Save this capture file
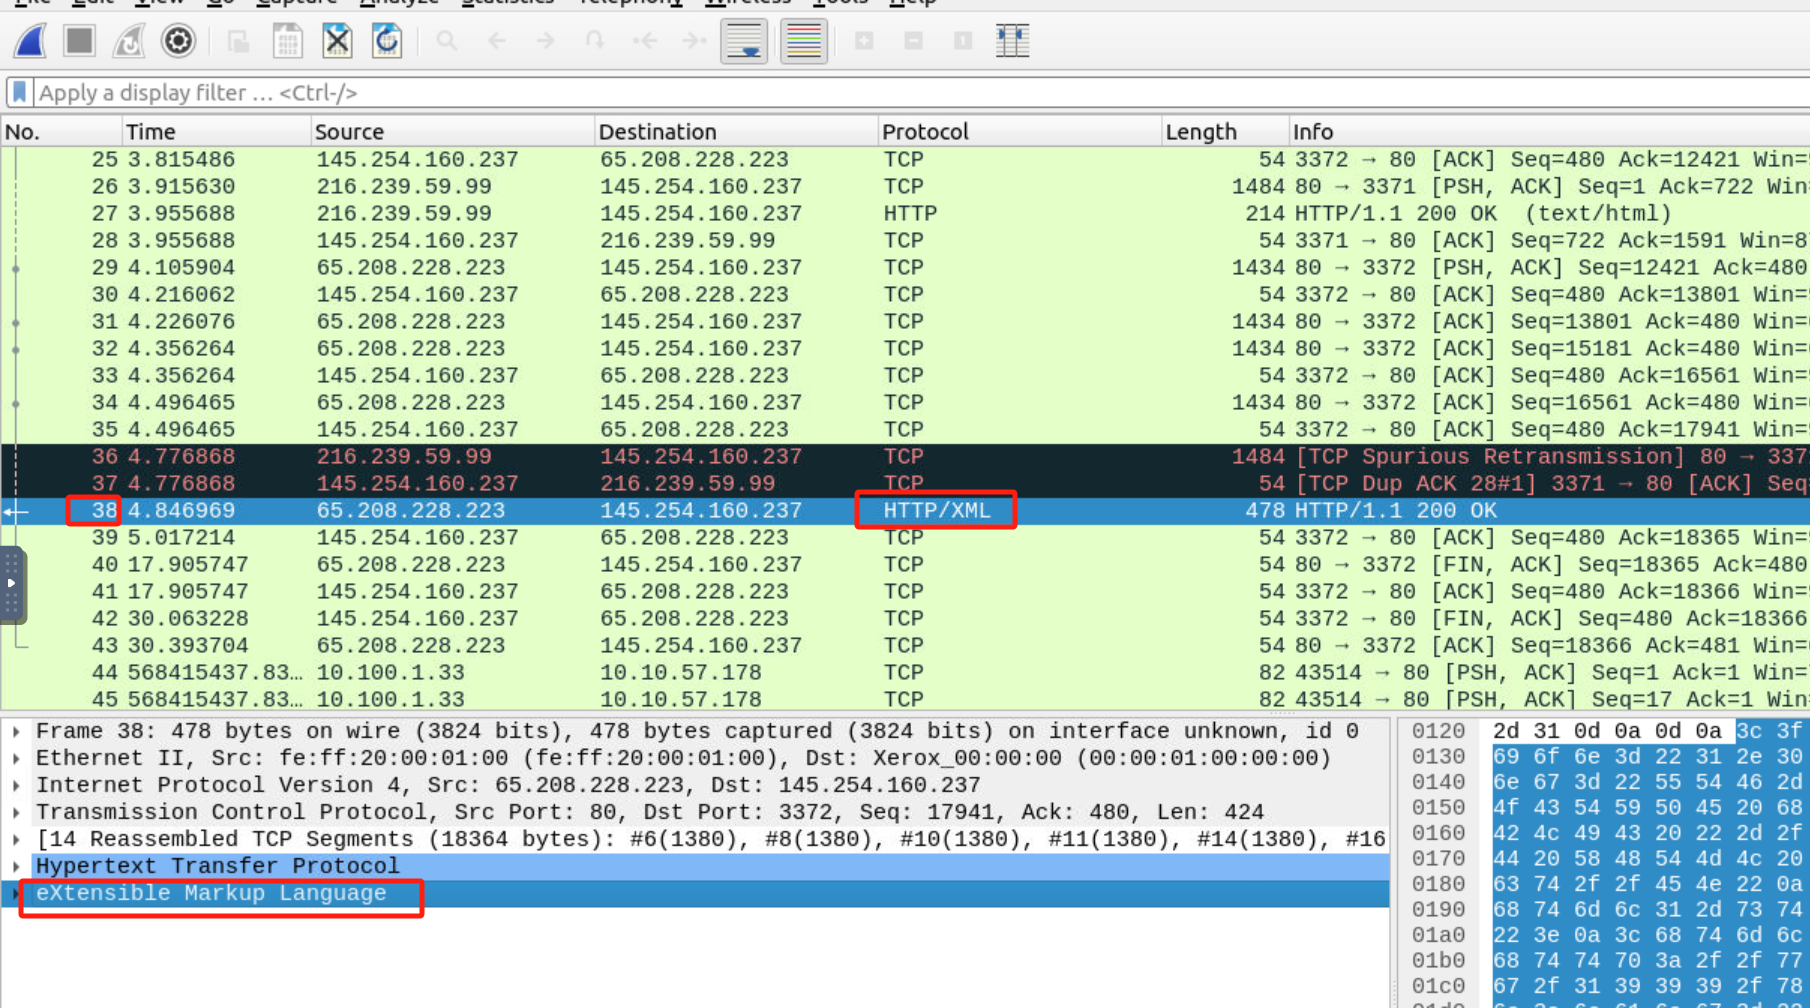This screenshot has width=1810, height=1008. 288,41
